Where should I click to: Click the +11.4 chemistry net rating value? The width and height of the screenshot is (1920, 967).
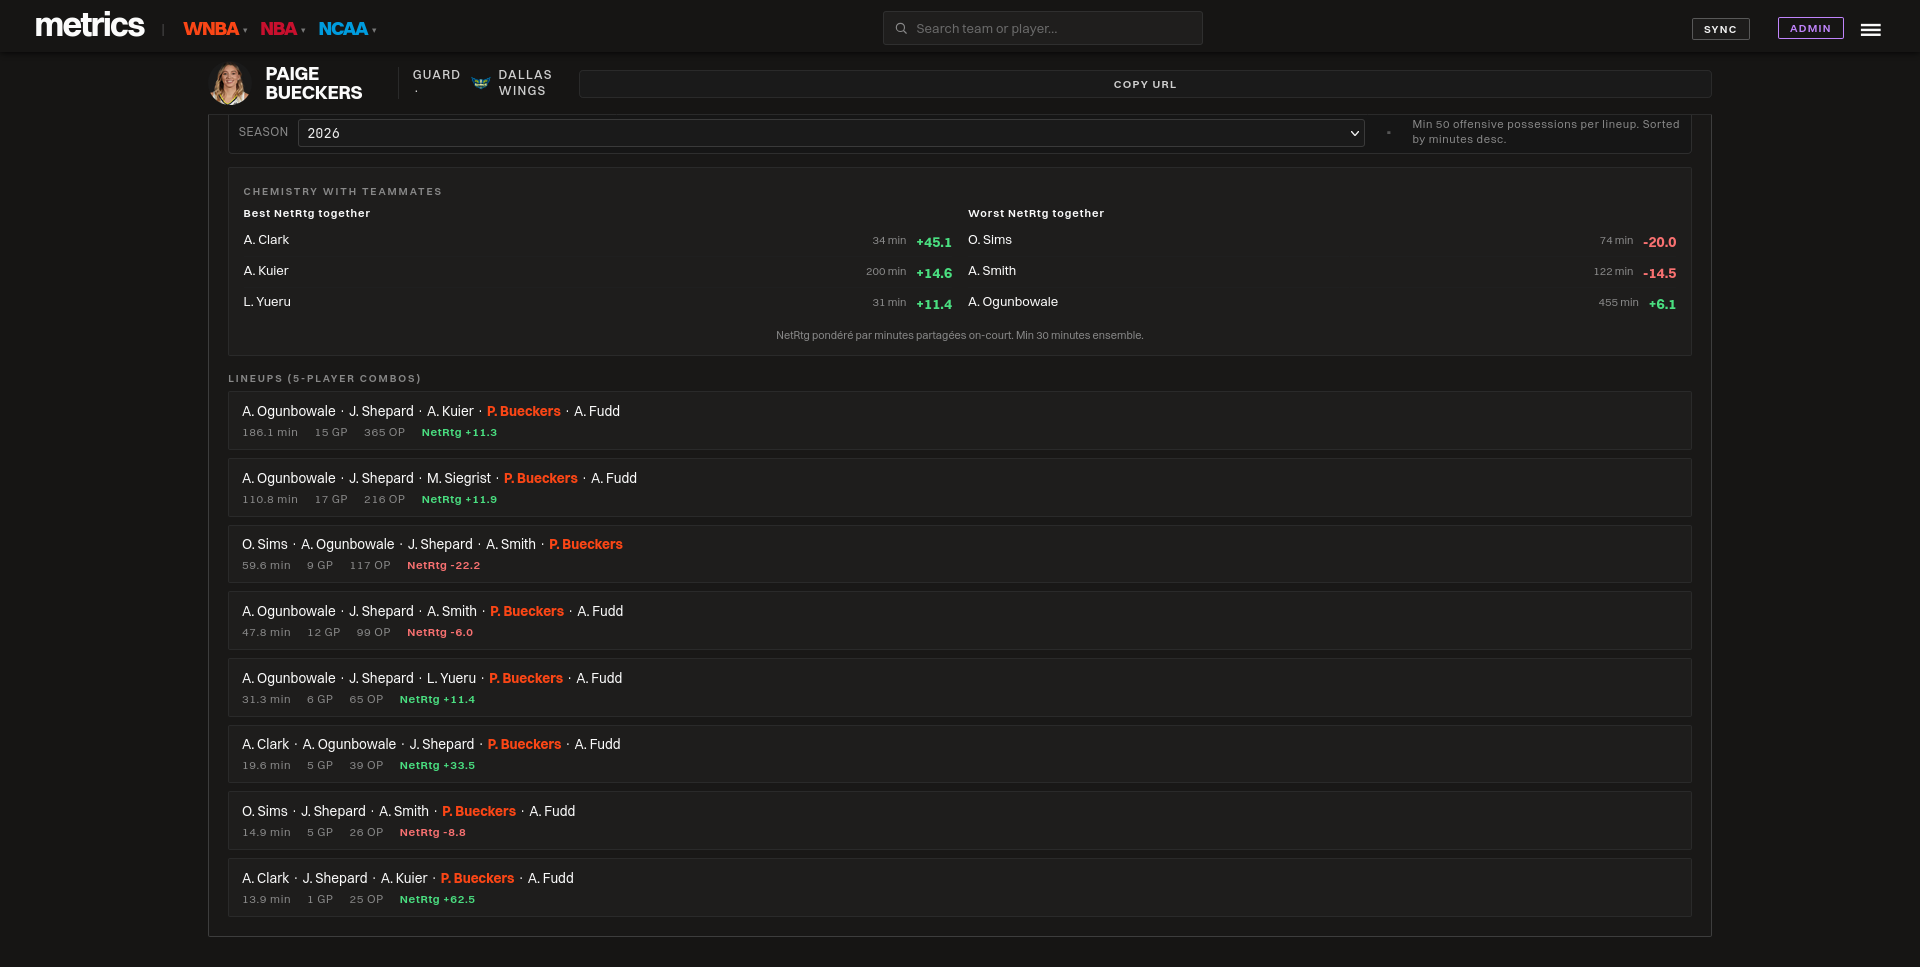934,304
